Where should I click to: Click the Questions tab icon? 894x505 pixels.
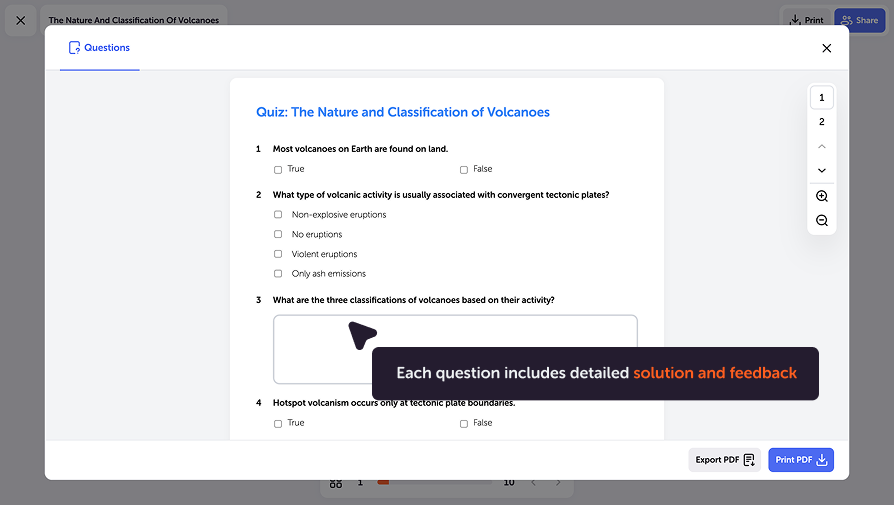(74, 48)
